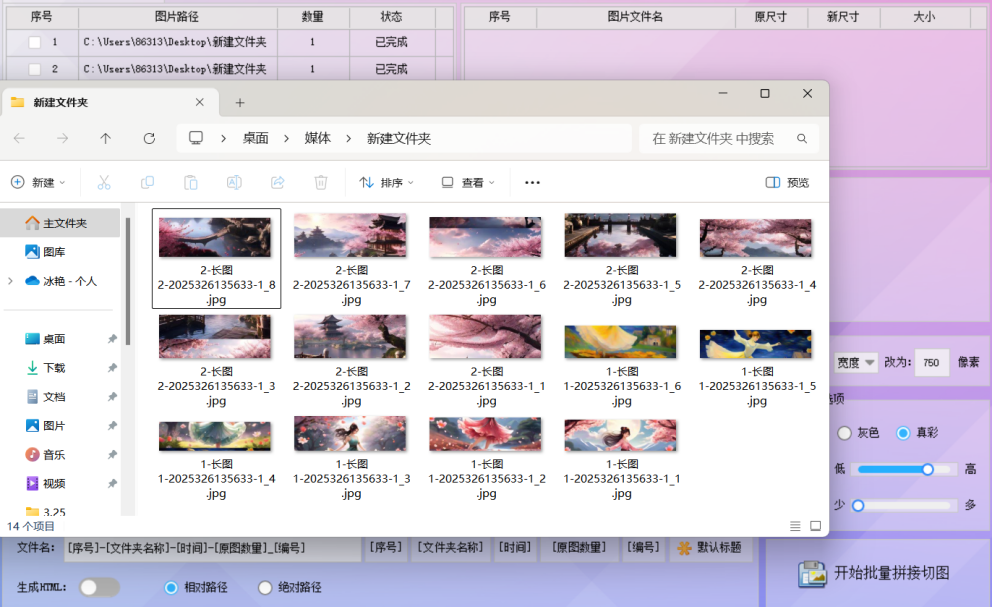
Task: Click the 低 to 高 quality slider
Action: 895,469
